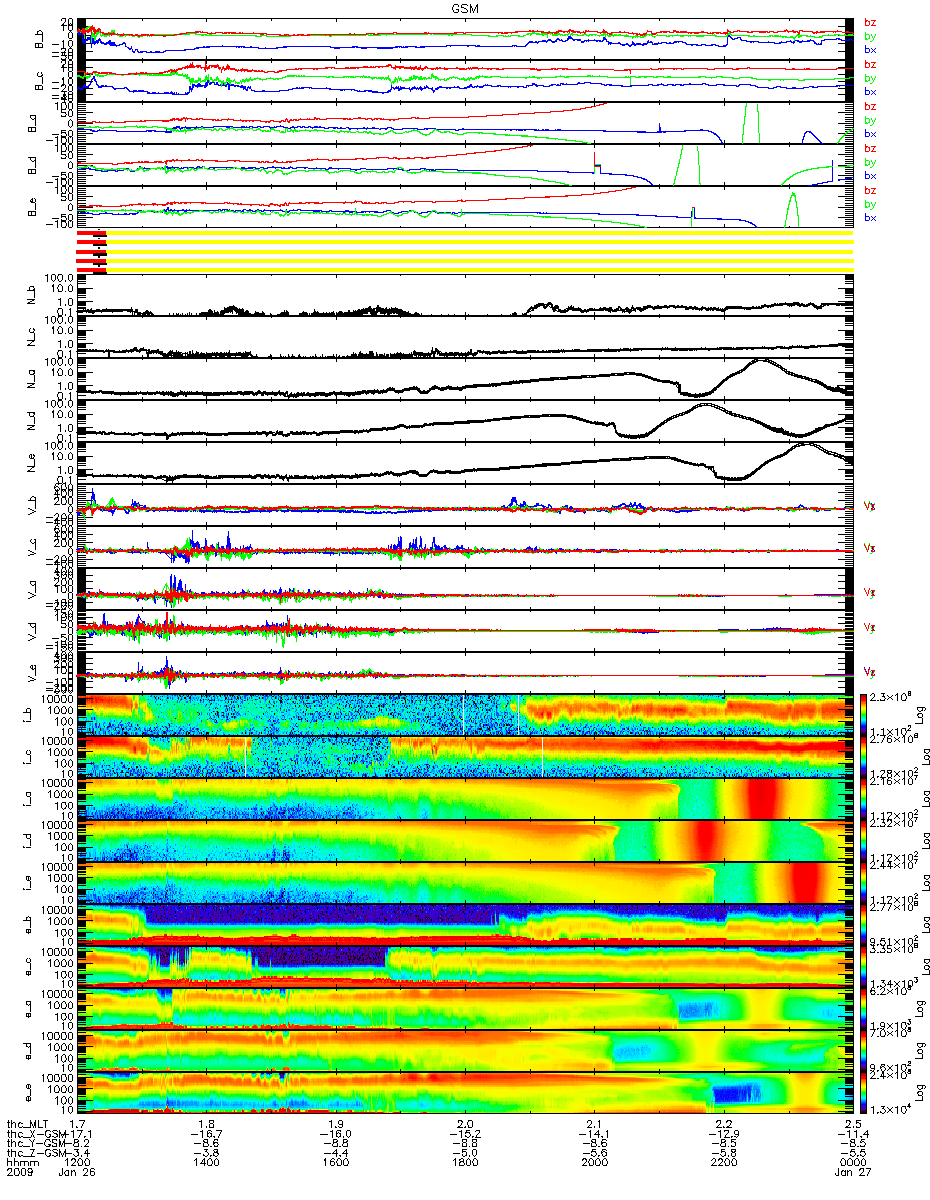The height and width of the screenshot is (1200, 930).
Task: Click the i_b ion spectrogram panel
Action: 464,715
